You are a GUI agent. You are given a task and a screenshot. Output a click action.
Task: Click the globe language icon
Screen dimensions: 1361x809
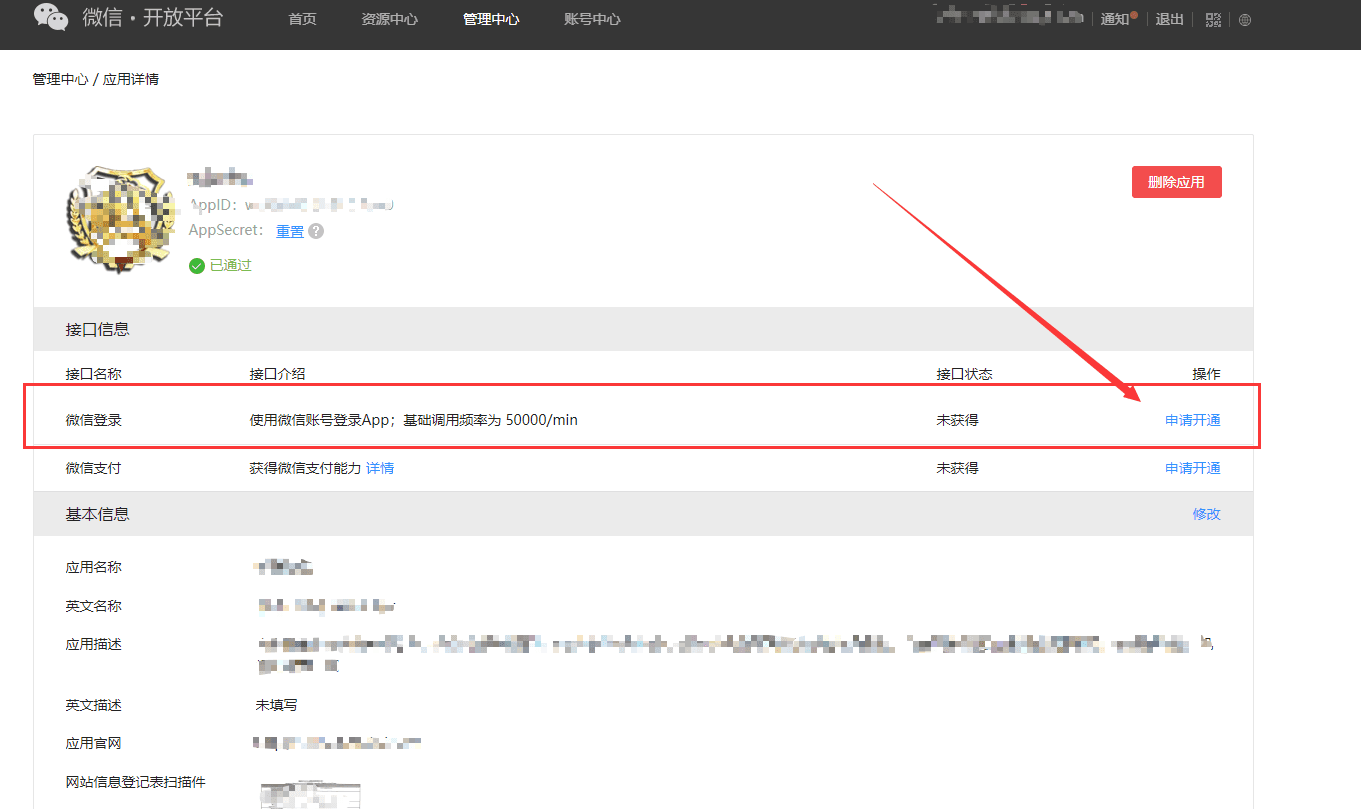[1245, 20]
